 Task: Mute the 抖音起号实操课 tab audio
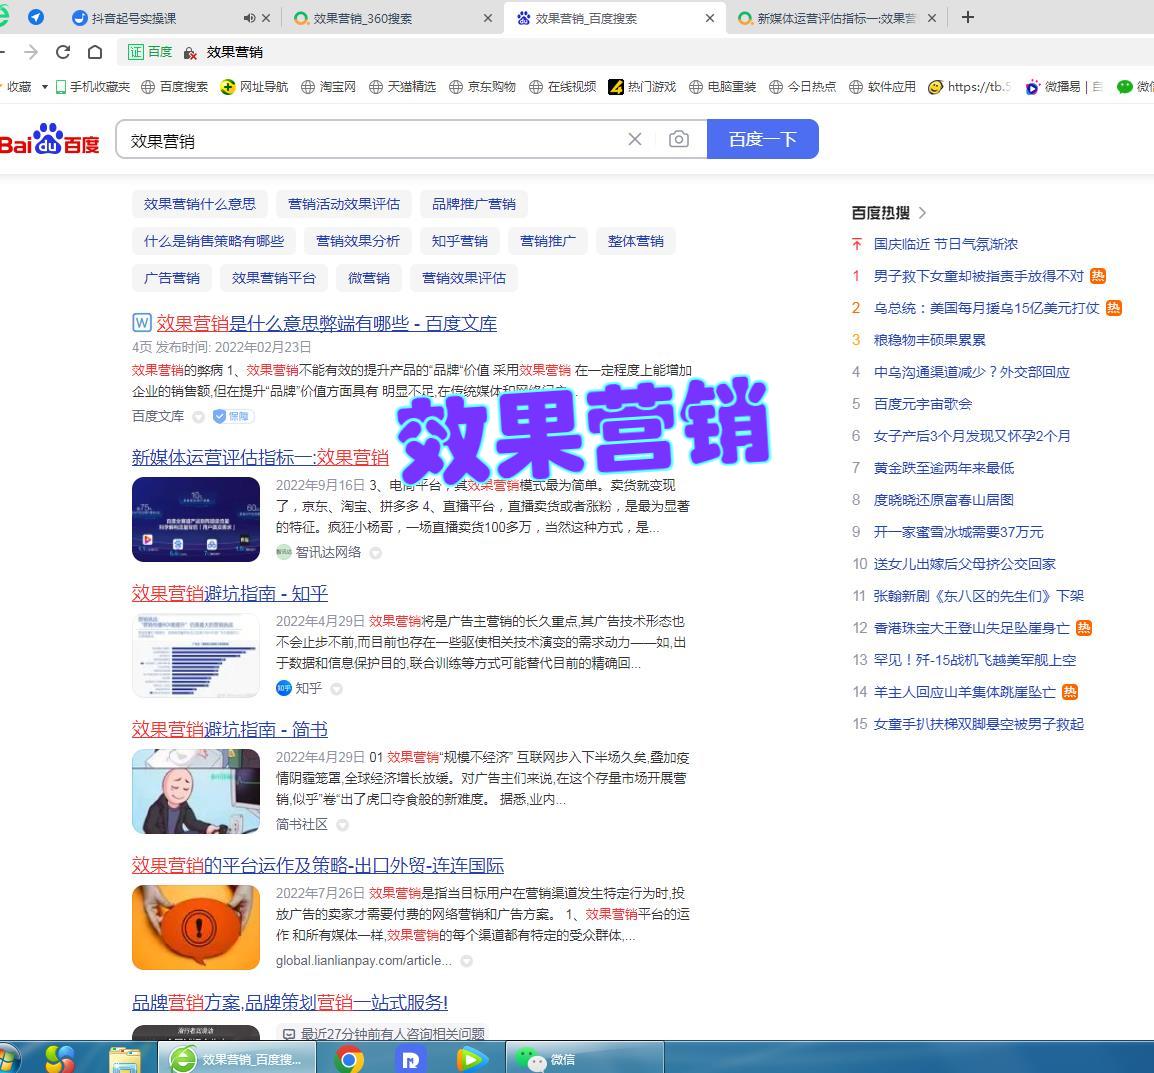coord(249,18)
